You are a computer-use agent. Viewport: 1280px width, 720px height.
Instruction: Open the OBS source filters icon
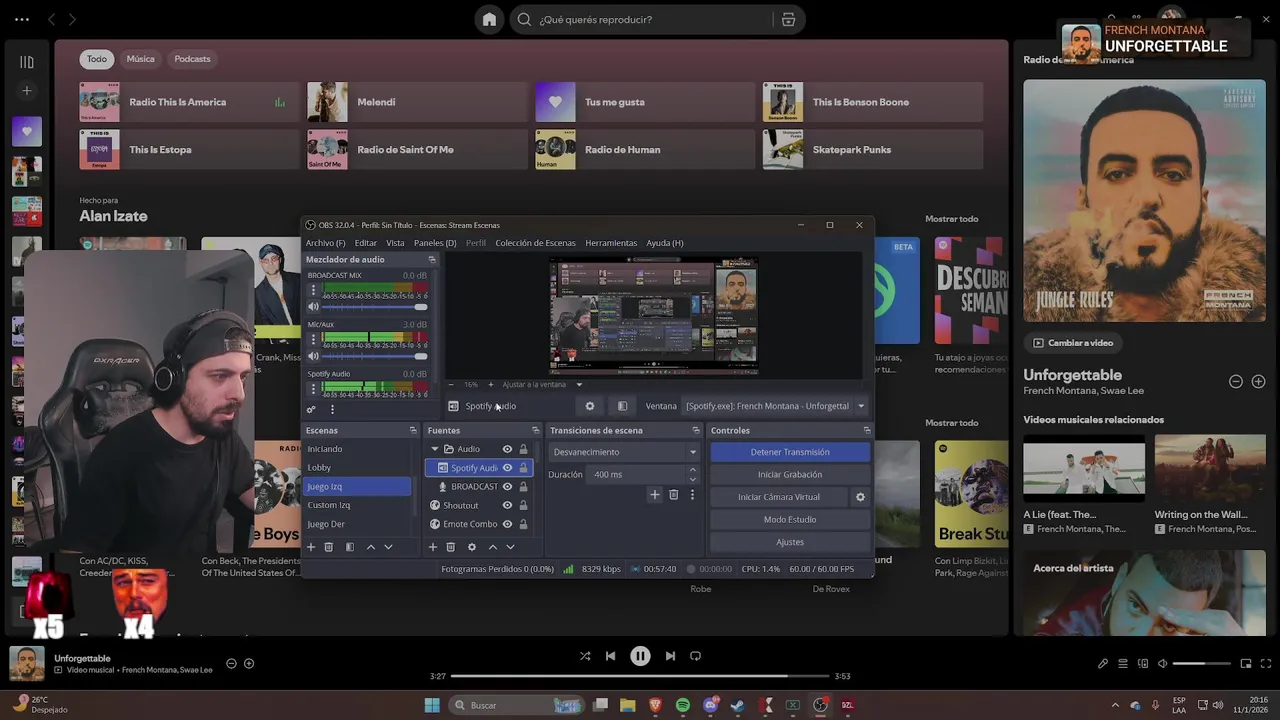point(622,406)
